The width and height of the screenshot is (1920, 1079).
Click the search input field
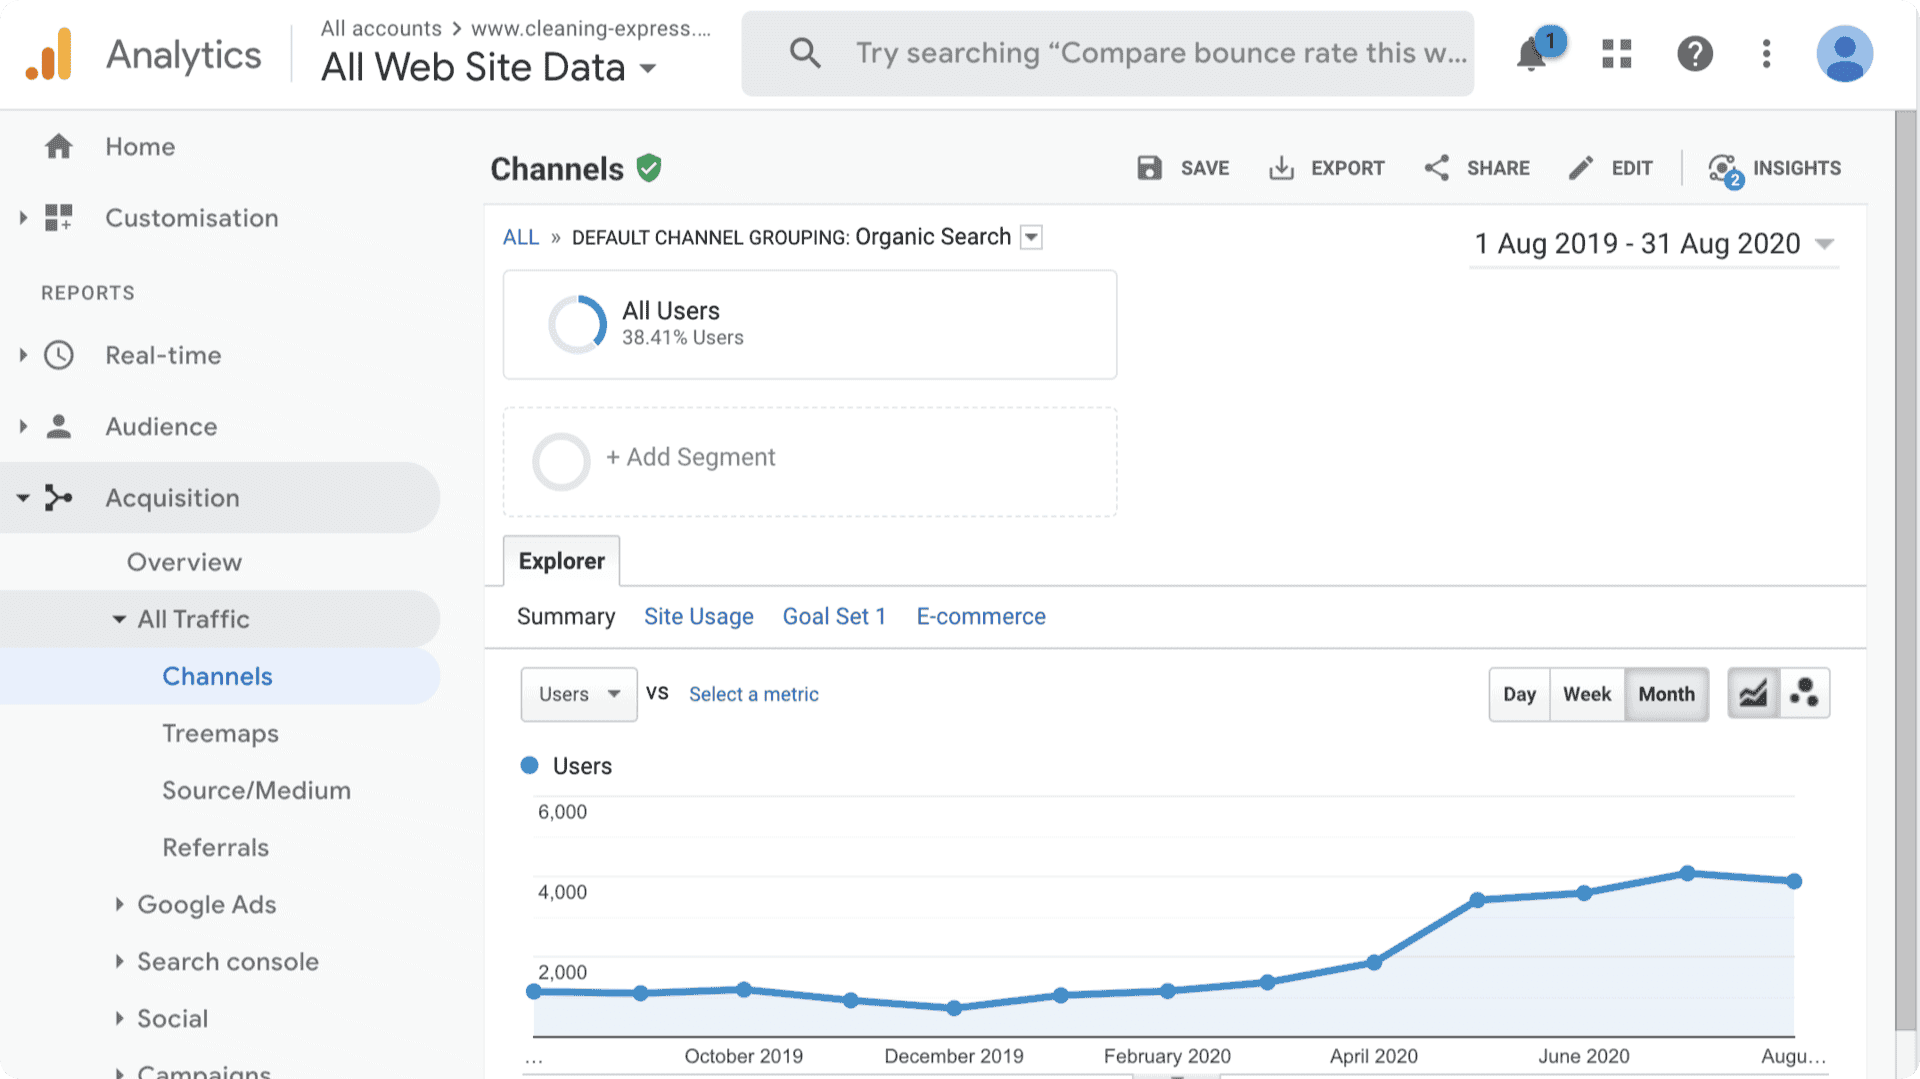[x=1160, y=53]
